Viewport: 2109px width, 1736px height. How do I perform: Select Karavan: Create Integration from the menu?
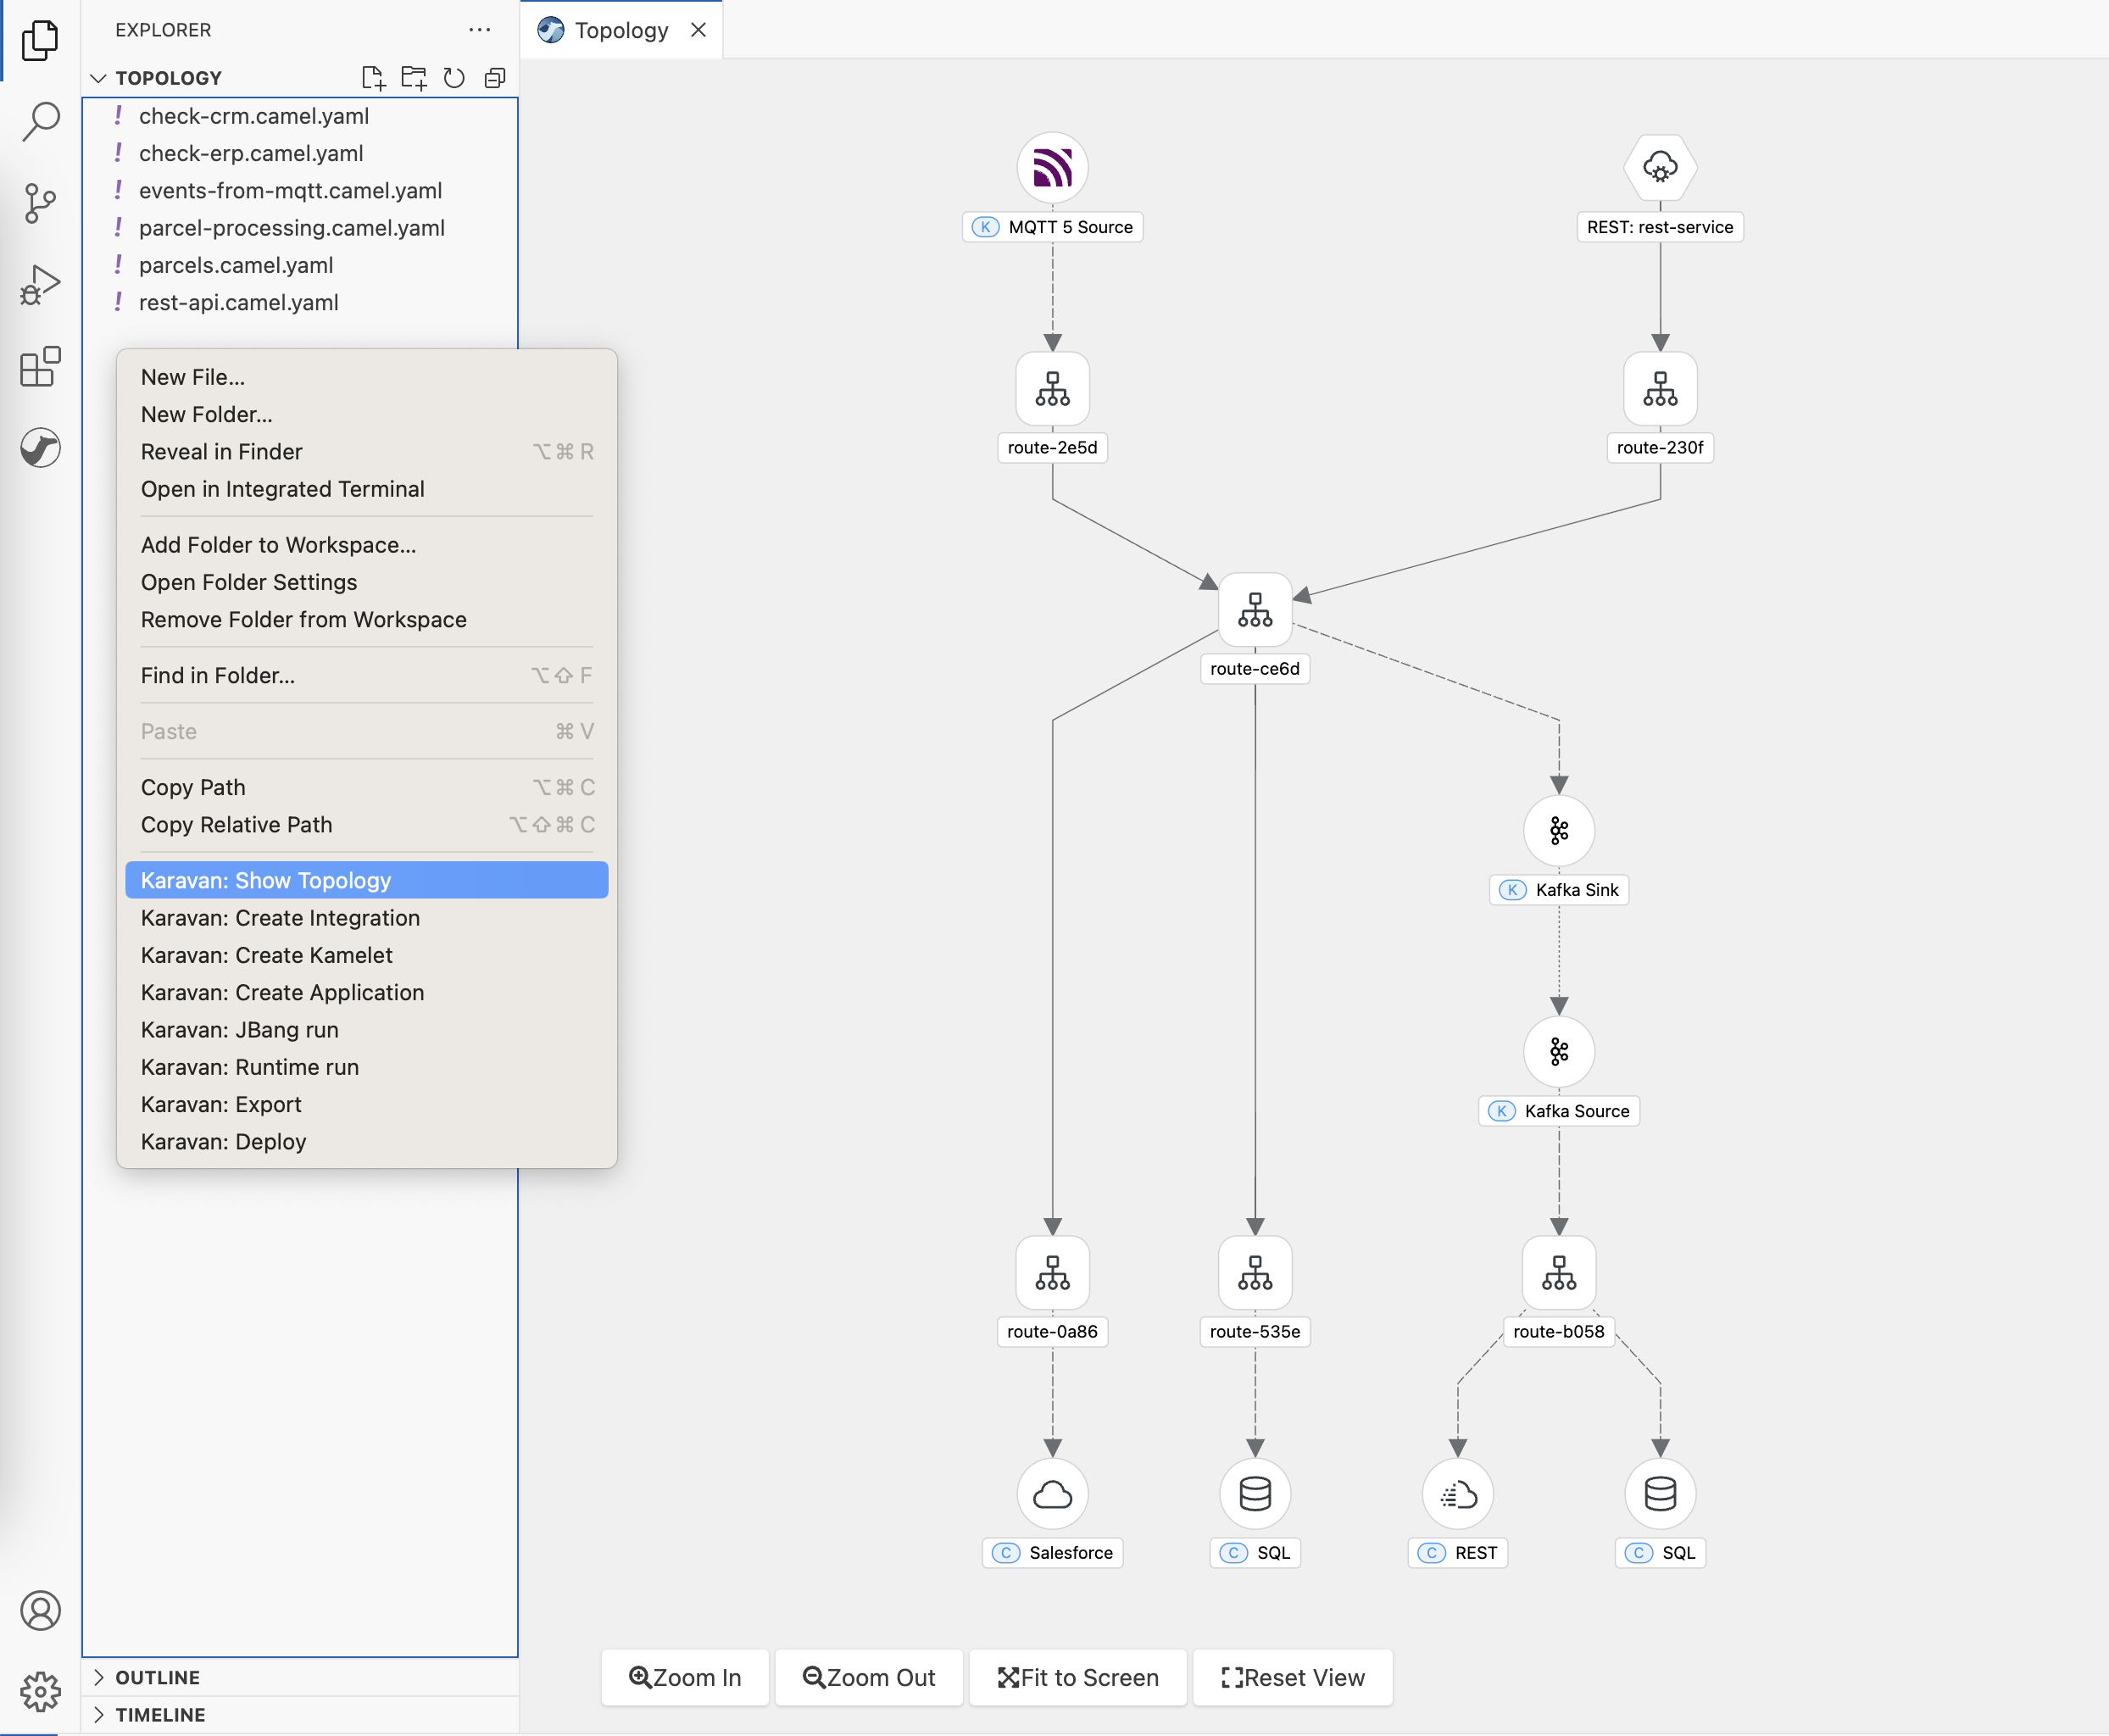(x=280, y=917)
